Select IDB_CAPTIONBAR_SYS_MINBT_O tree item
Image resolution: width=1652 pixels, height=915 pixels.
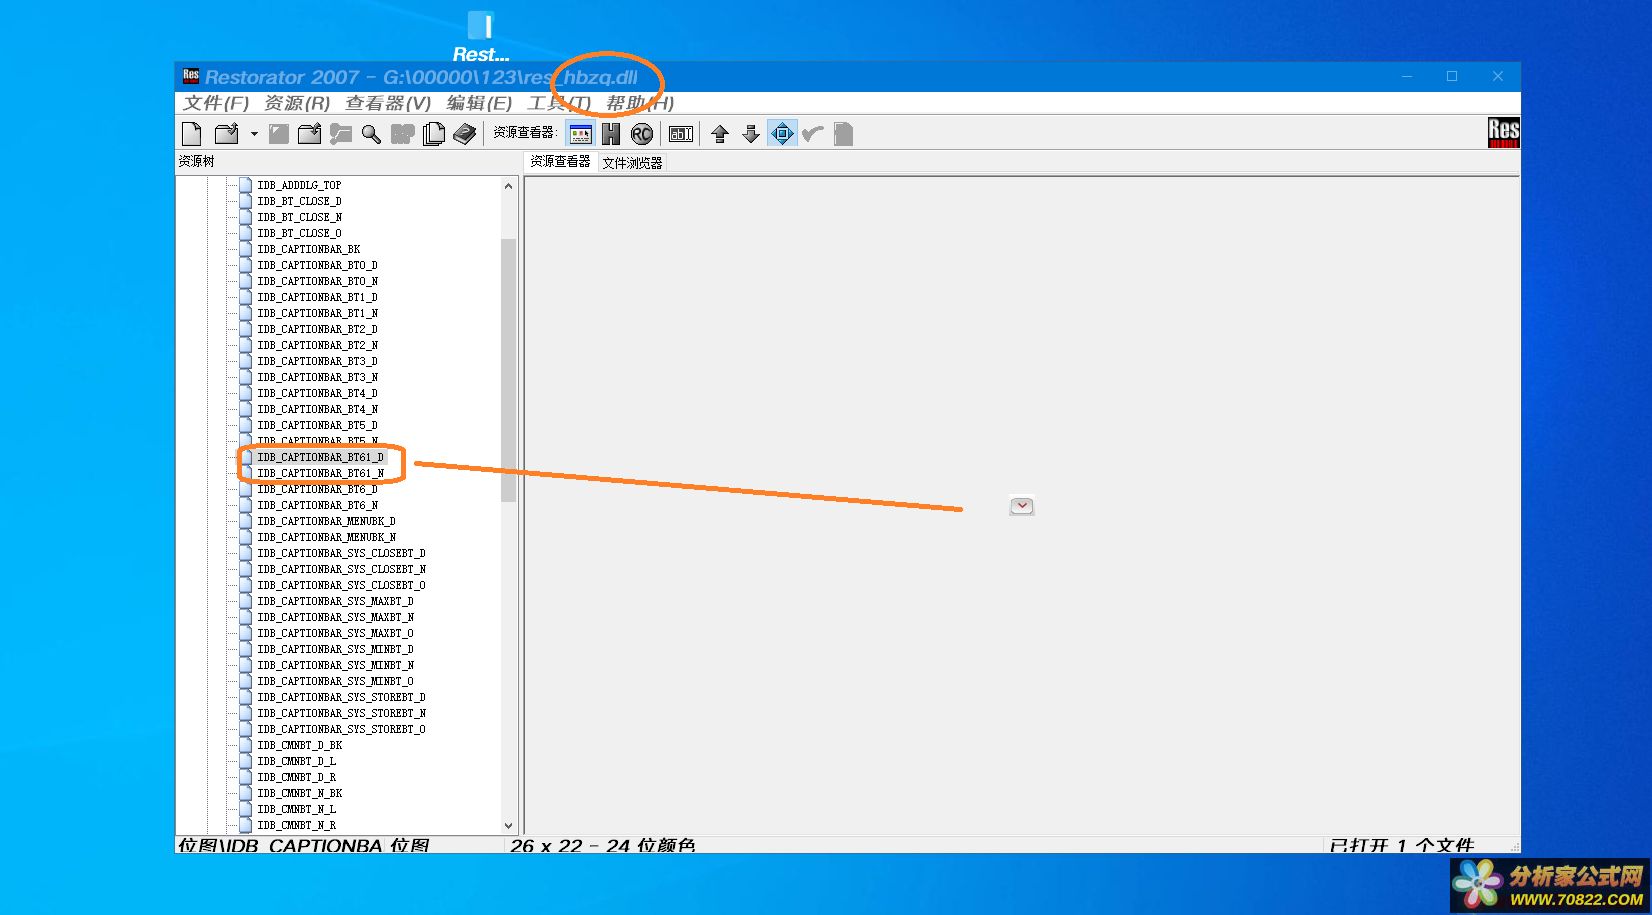pyautogui.click(x=335, y=681)
